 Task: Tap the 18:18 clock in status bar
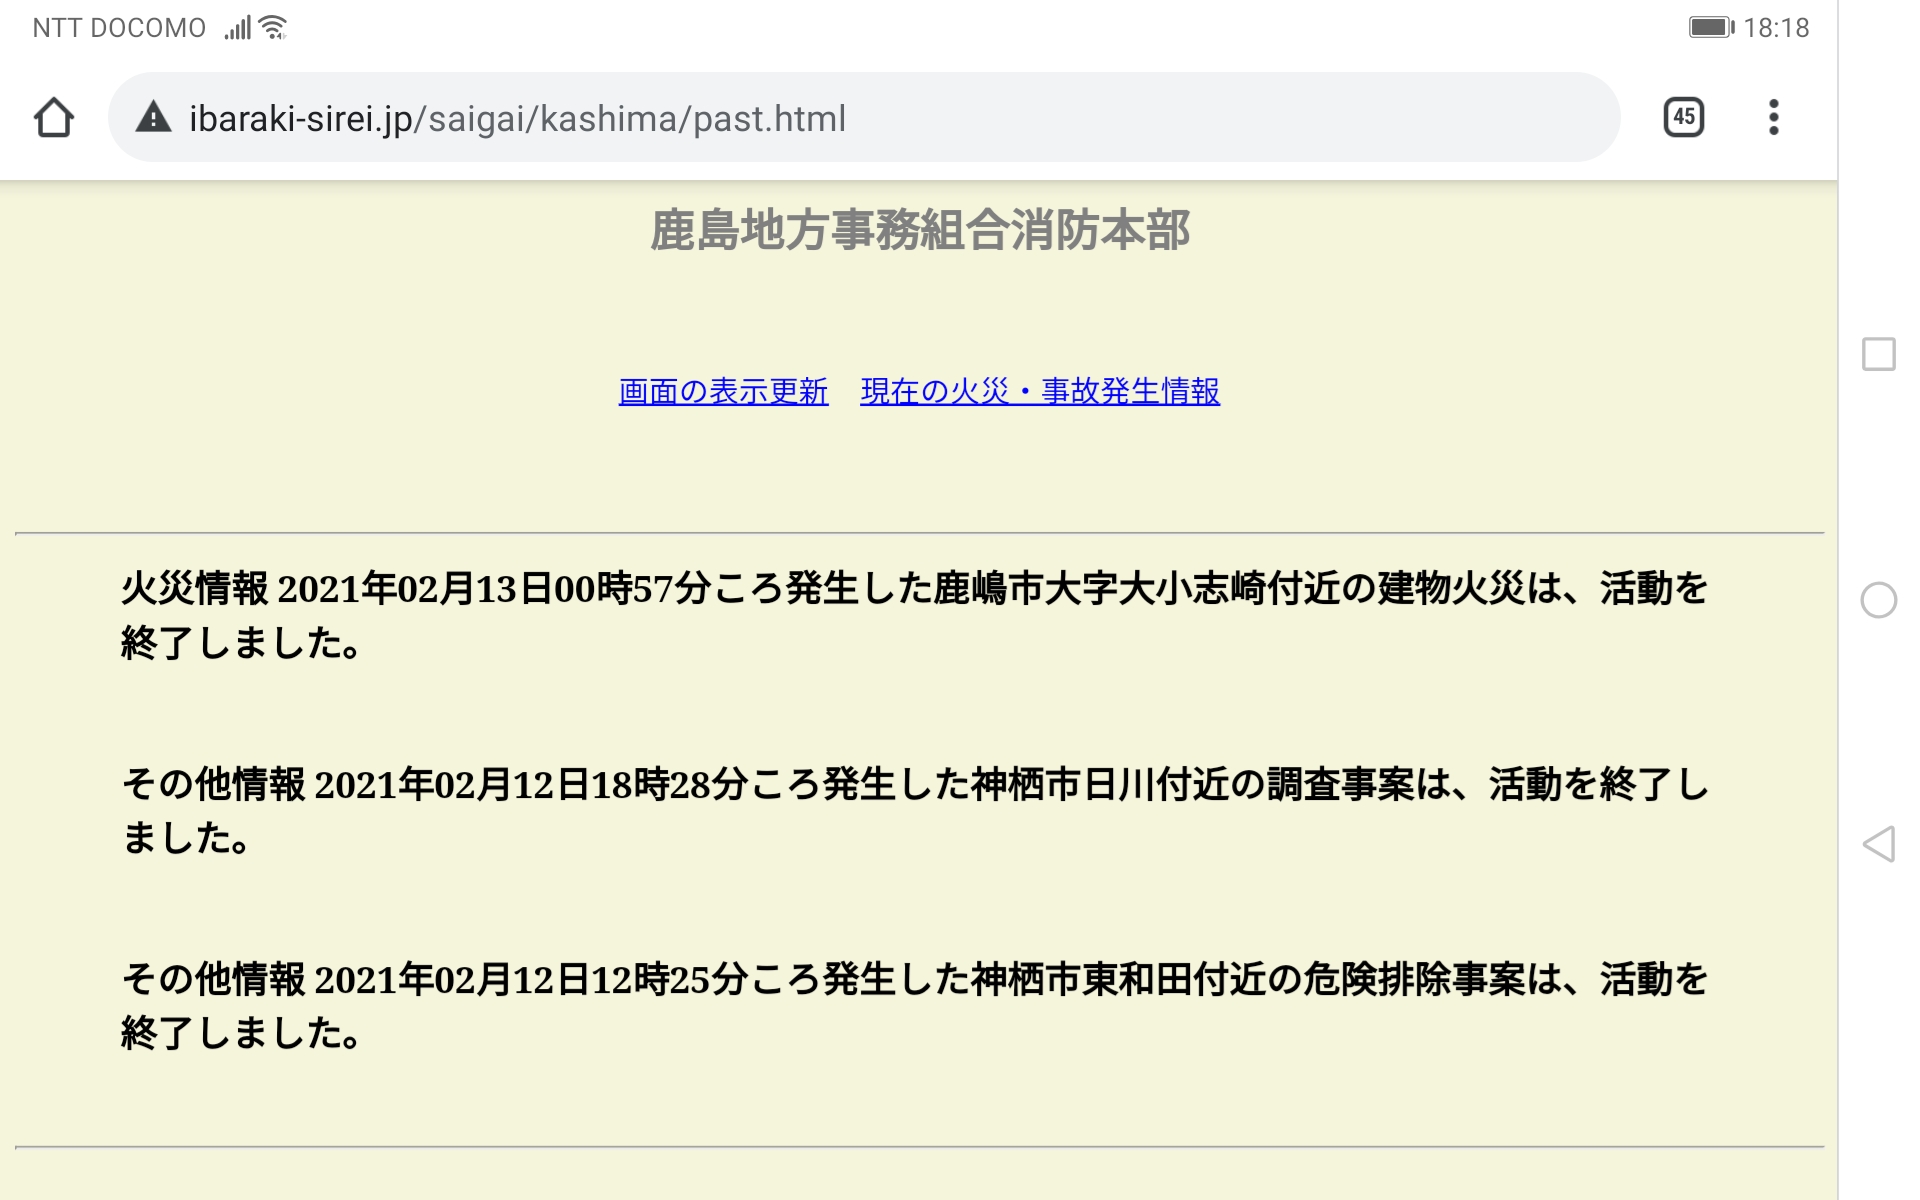click(1776, 27)
